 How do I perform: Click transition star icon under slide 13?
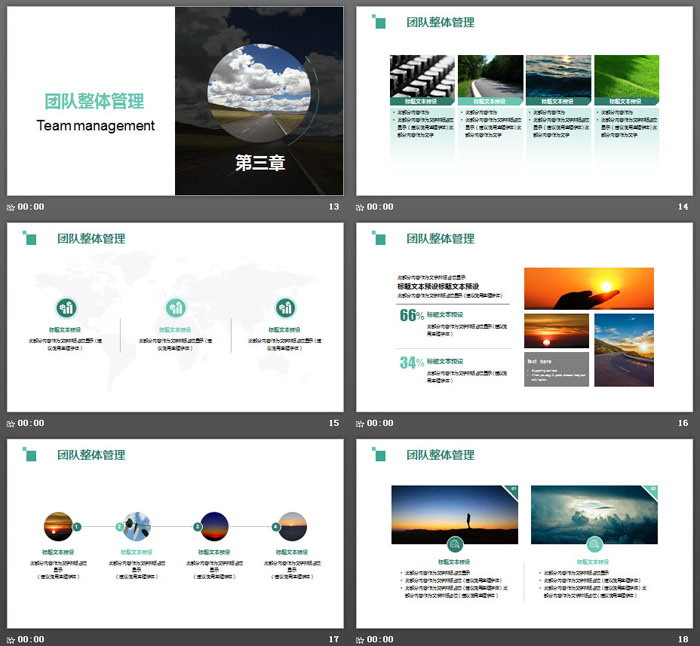(x=11, y=207)
